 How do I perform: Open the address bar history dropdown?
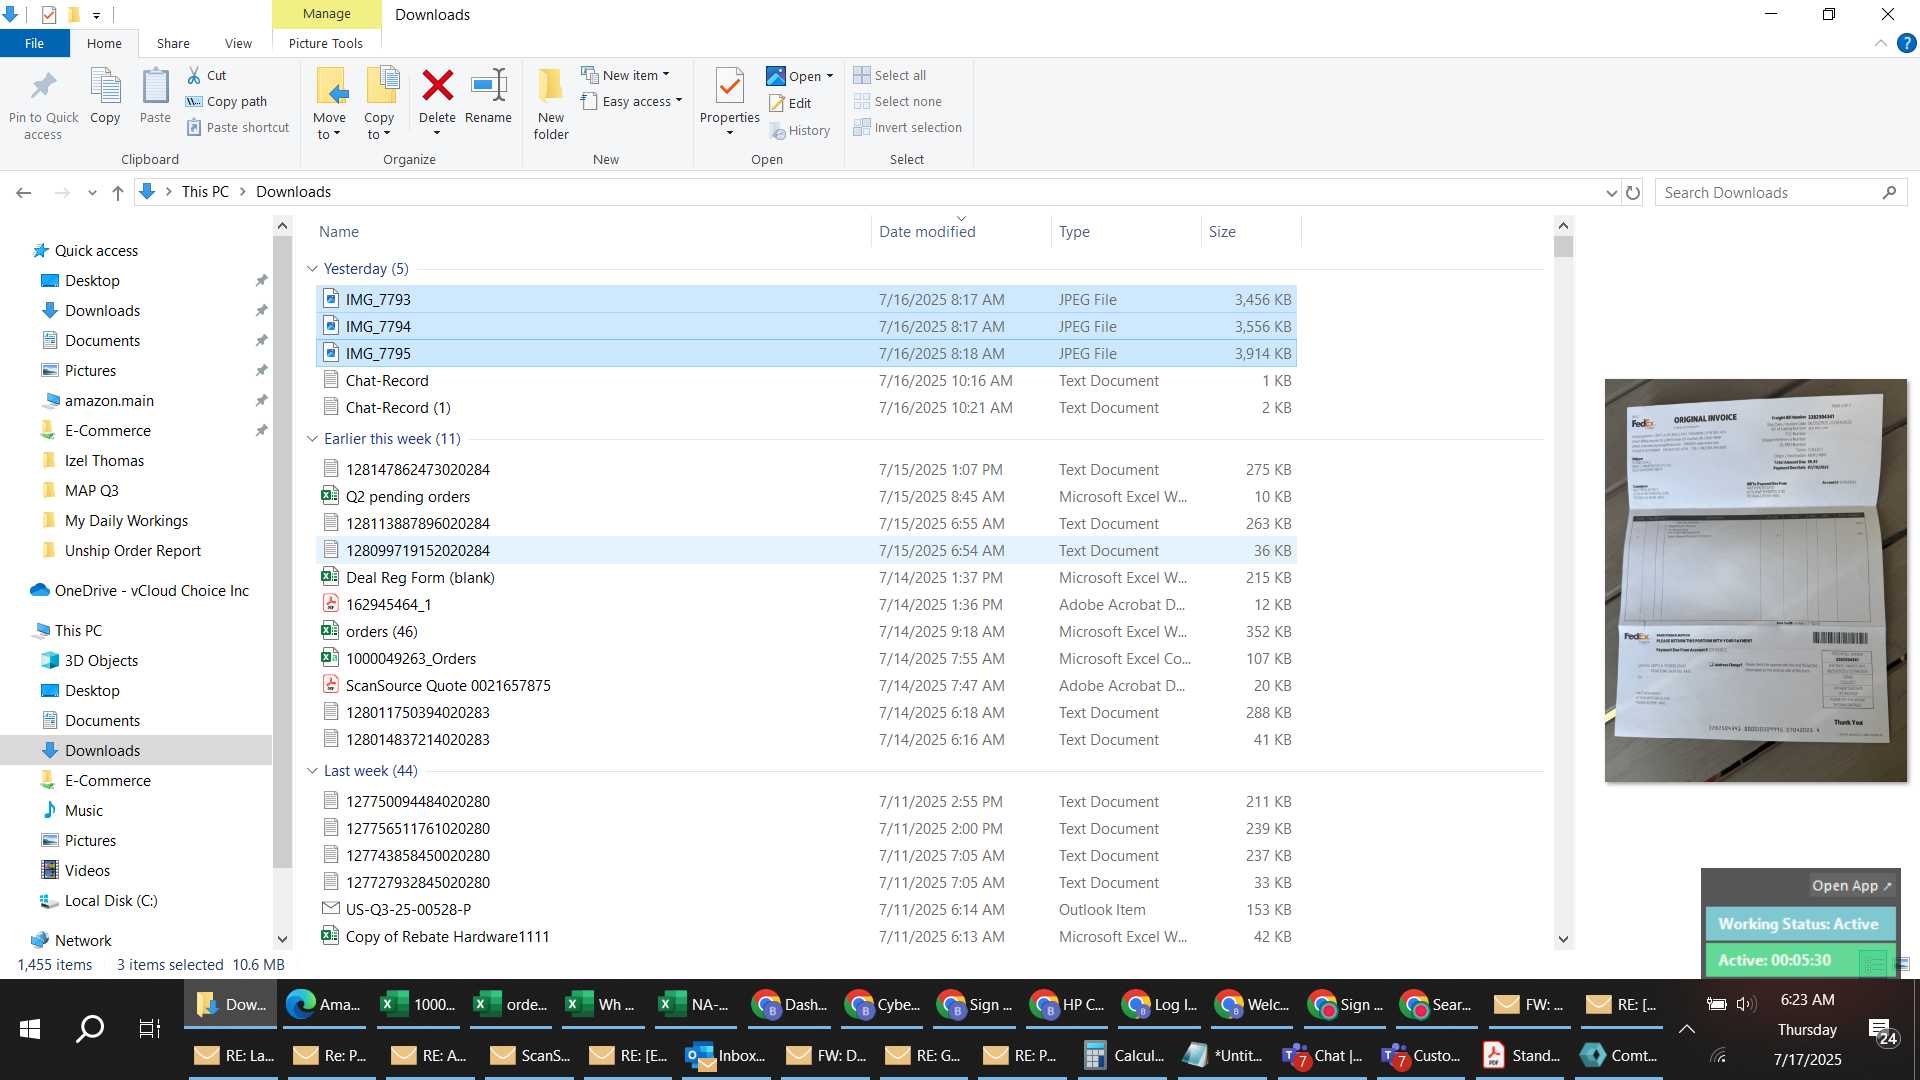tap(1611, 192)
